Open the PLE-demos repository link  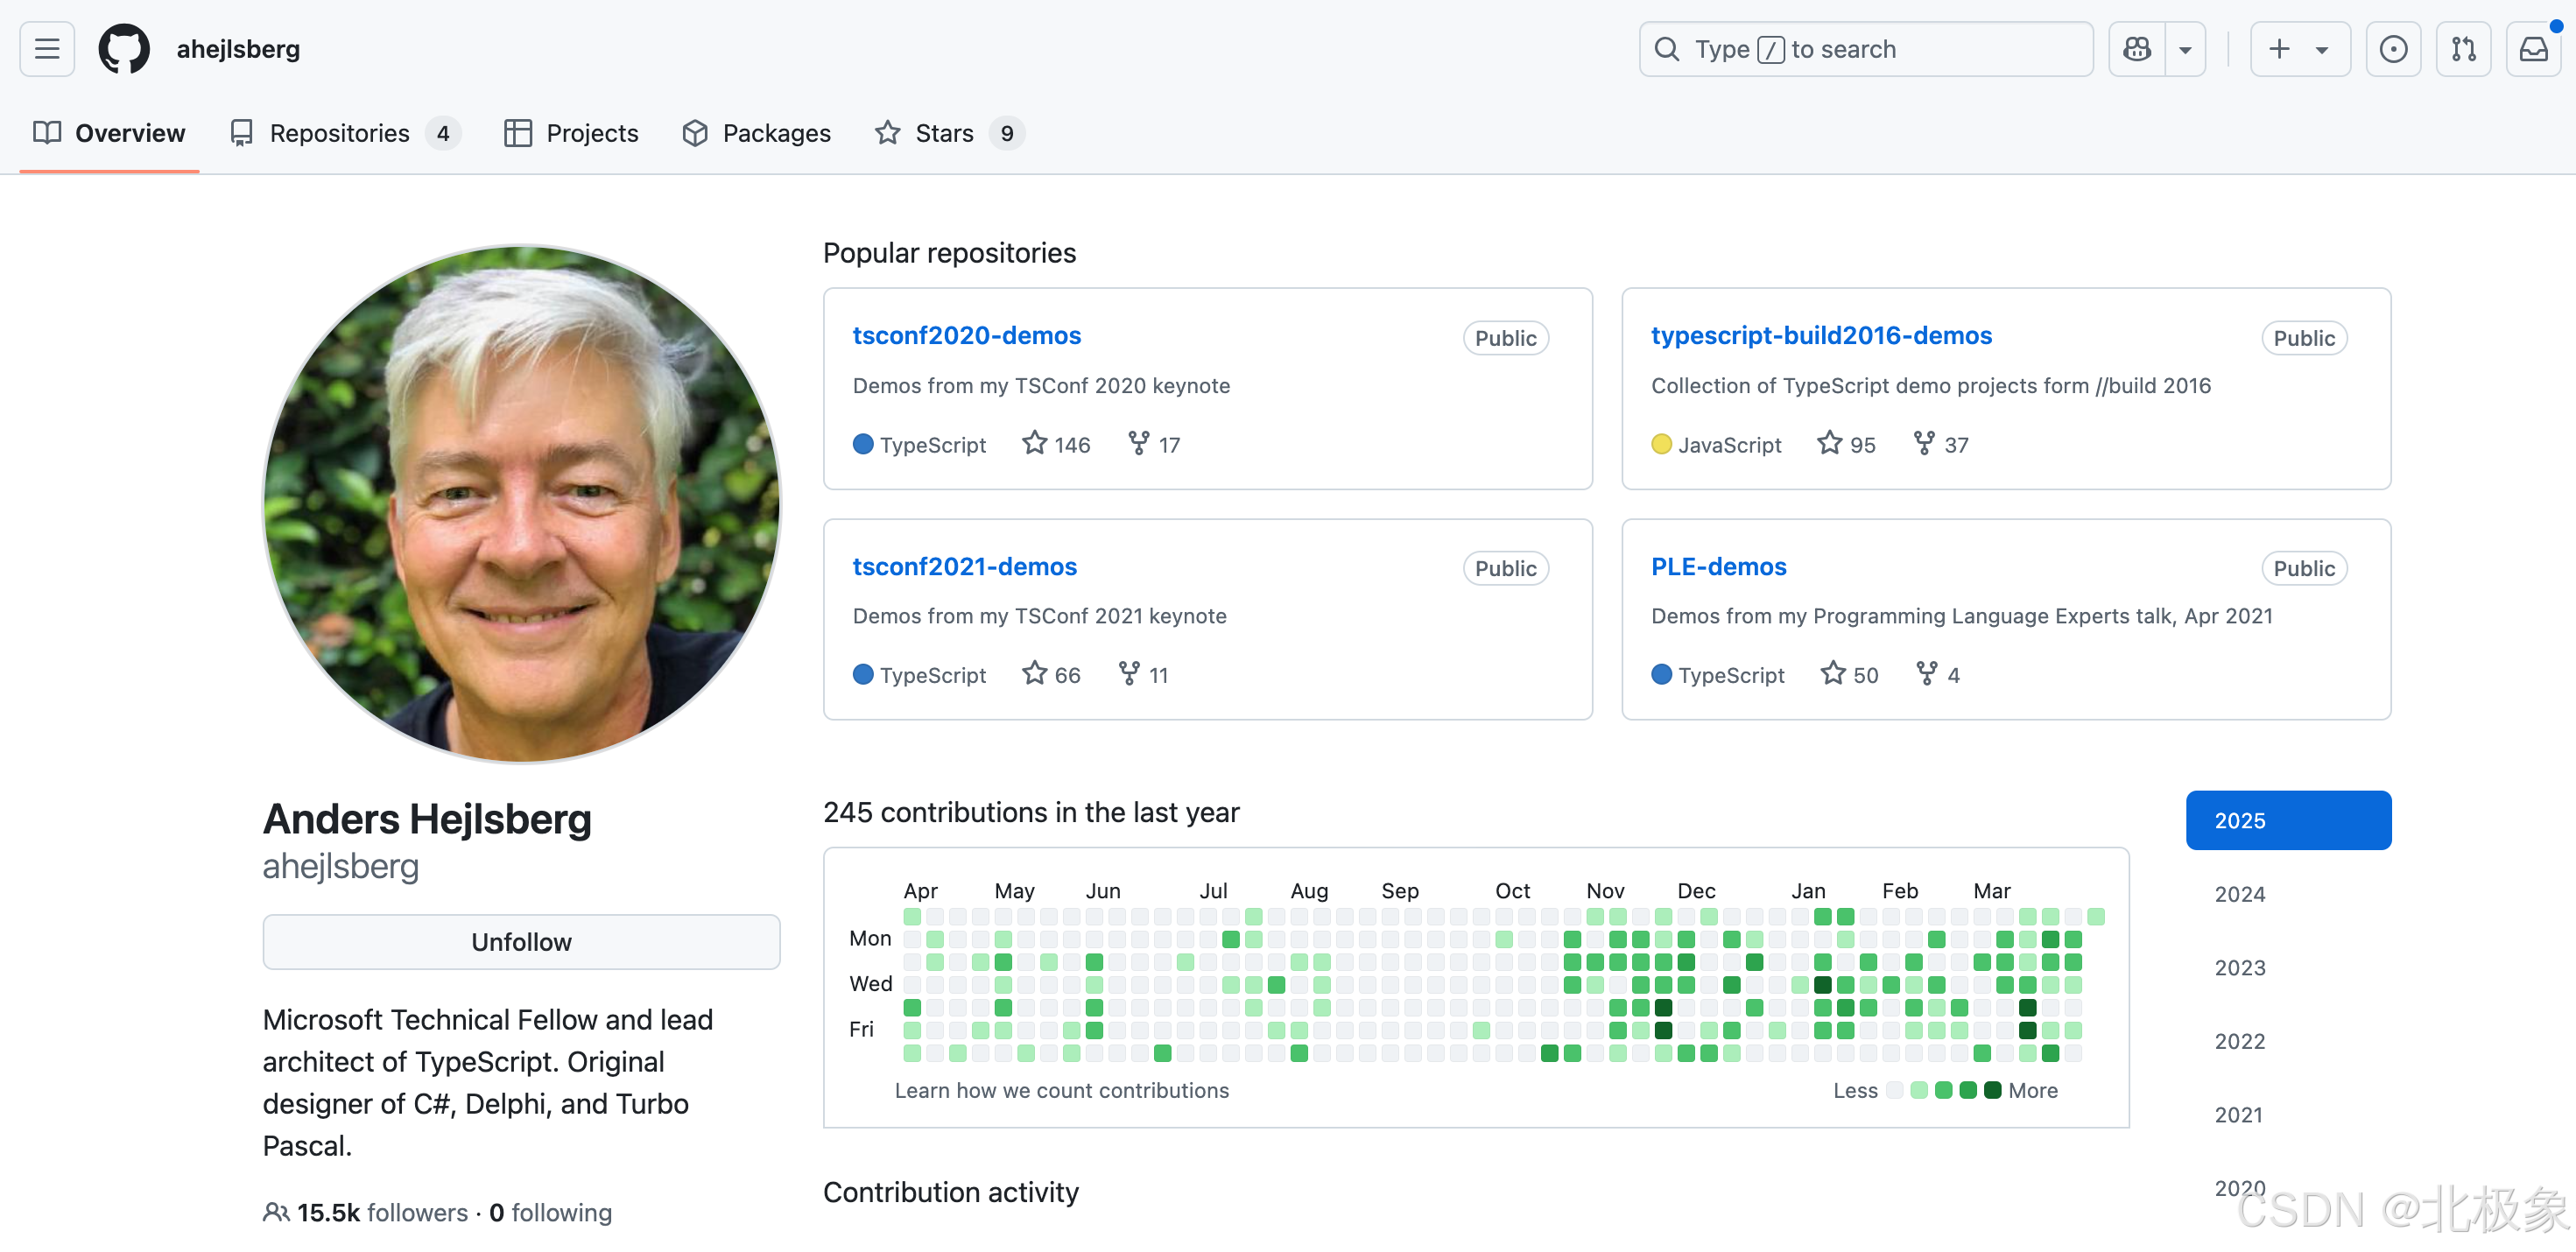[x=1718, y=566]
